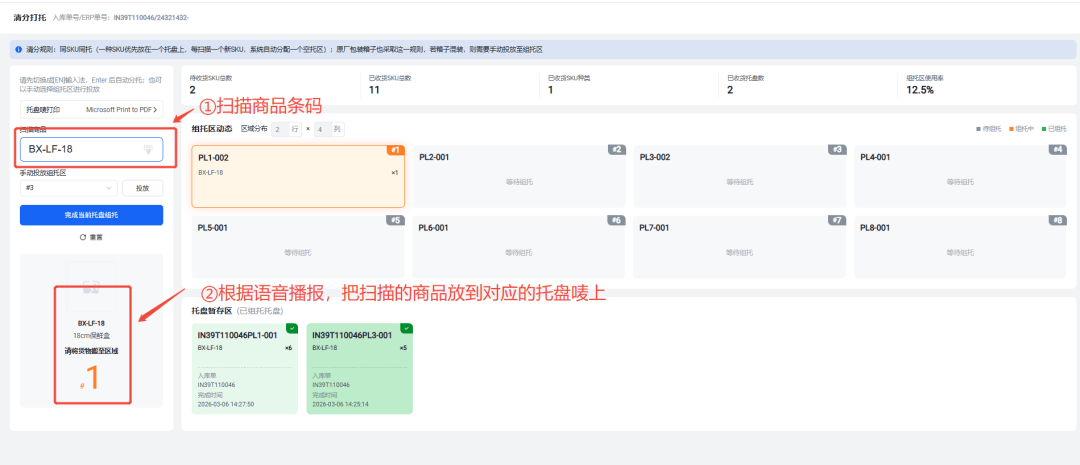Click the received pallet count value 2
The image size is (1080, 465).
pyautogui.click(x=730, y=90)
